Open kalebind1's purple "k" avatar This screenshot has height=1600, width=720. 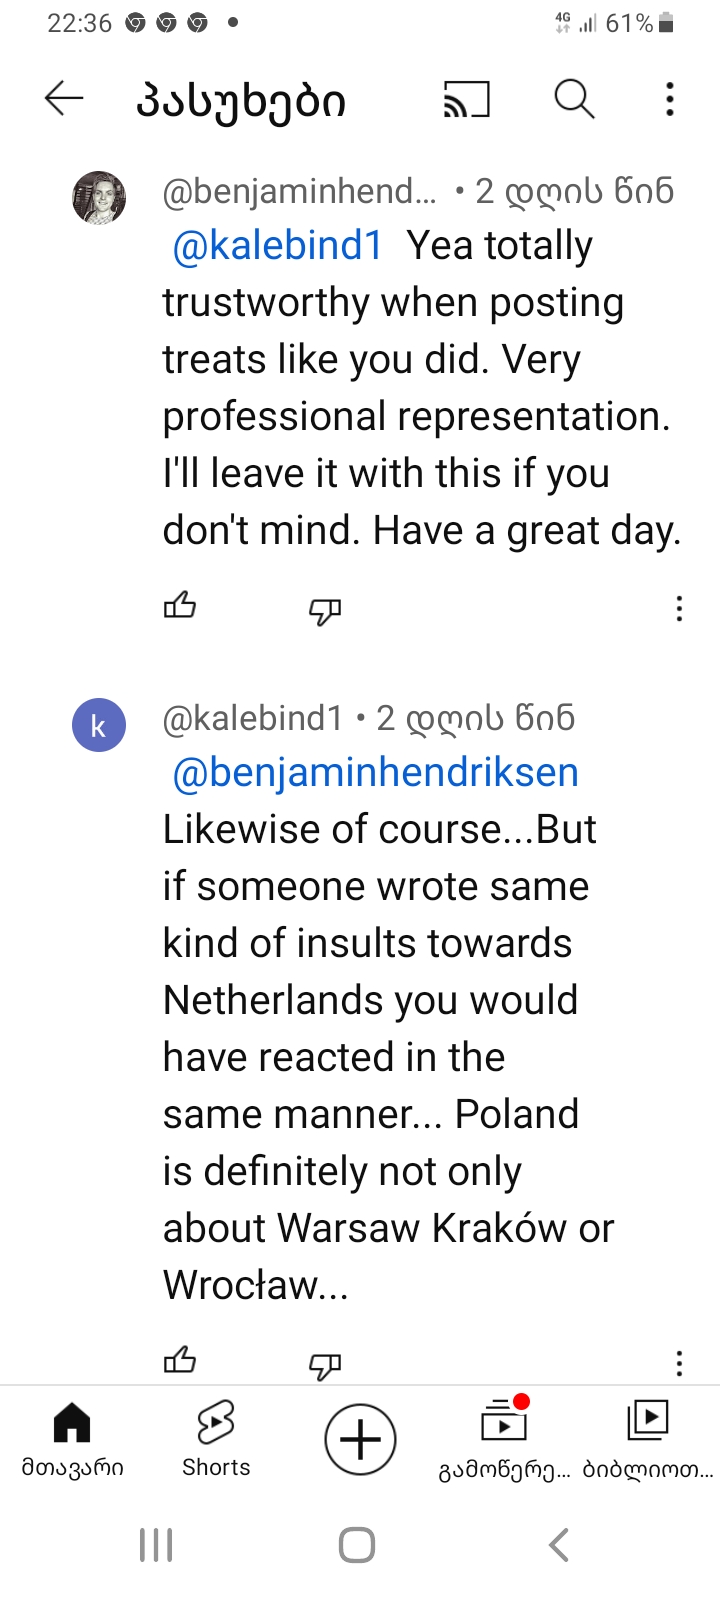[x=99, y=725]
